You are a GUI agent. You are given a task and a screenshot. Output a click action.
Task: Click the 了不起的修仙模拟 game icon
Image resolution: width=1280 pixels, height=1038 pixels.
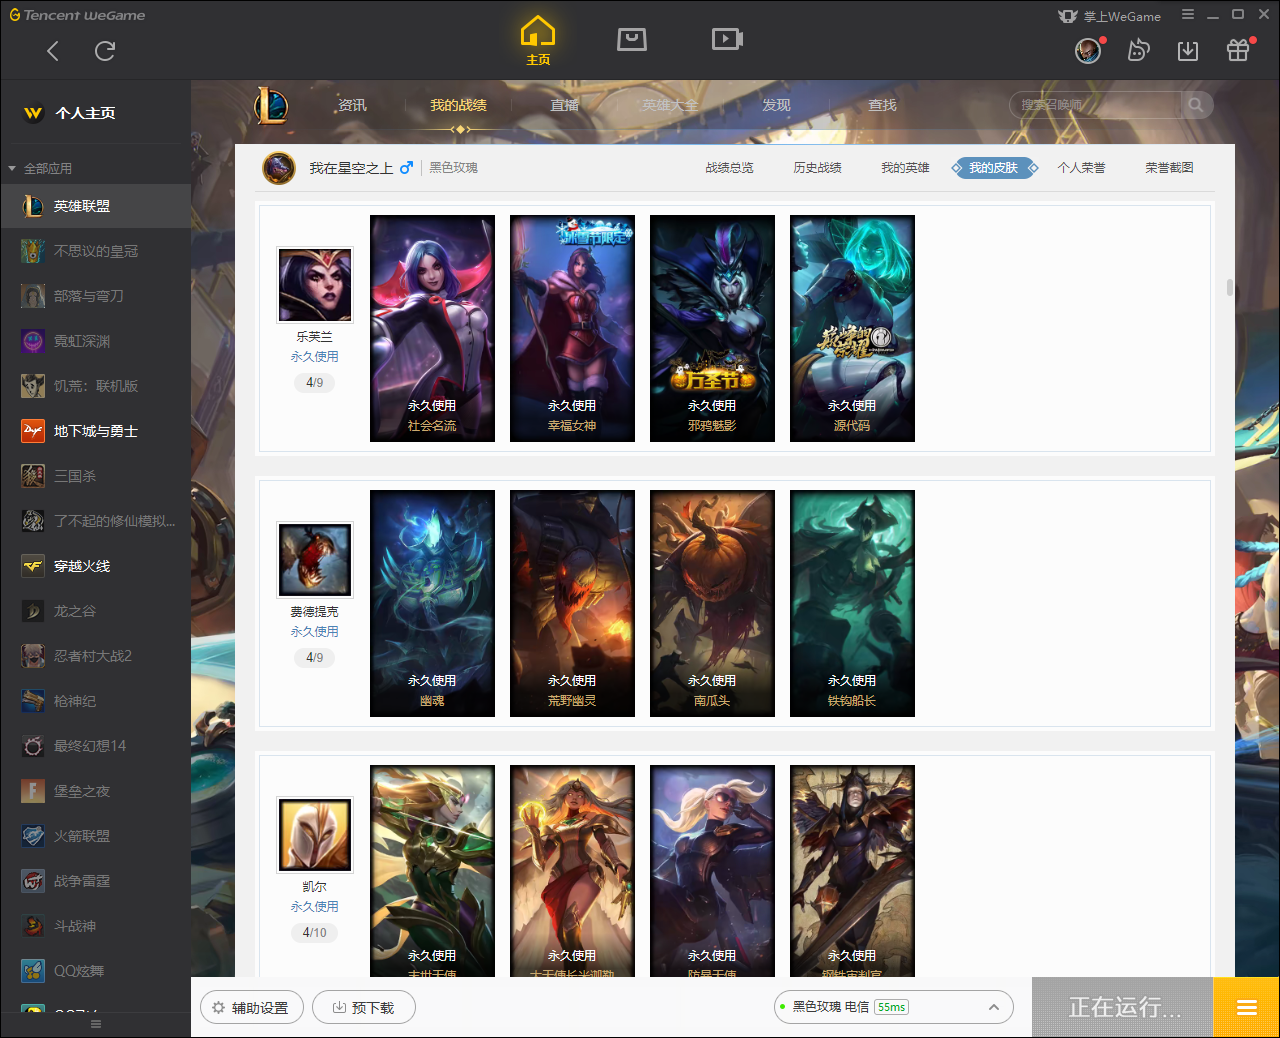(33, 521)
